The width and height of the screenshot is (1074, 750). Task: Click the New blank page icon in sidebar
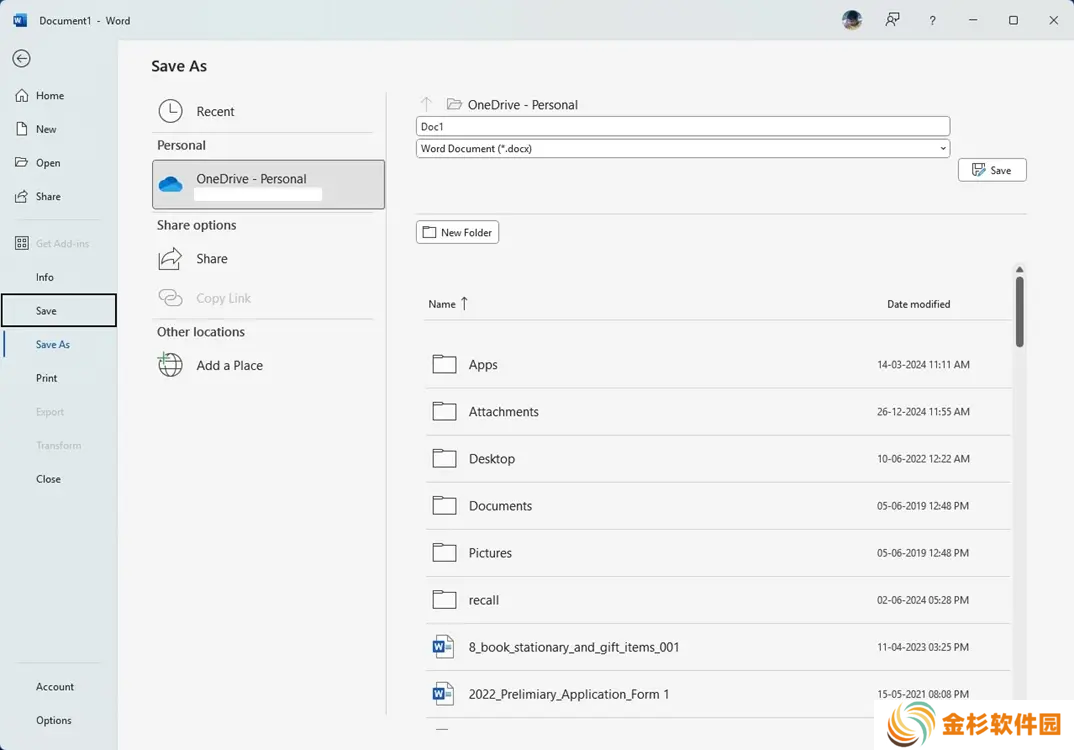(22, 129)
